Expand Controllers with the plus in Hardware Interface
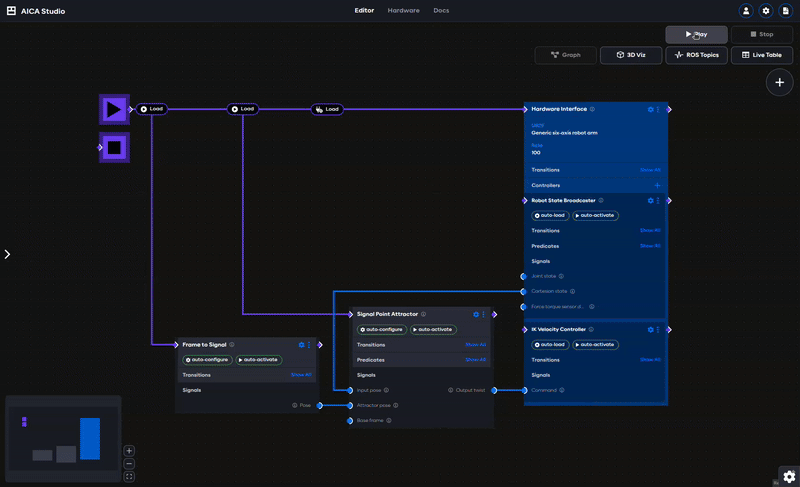This screenshot has width=800, height=487. pyautogui.click(x=657, y=185)
